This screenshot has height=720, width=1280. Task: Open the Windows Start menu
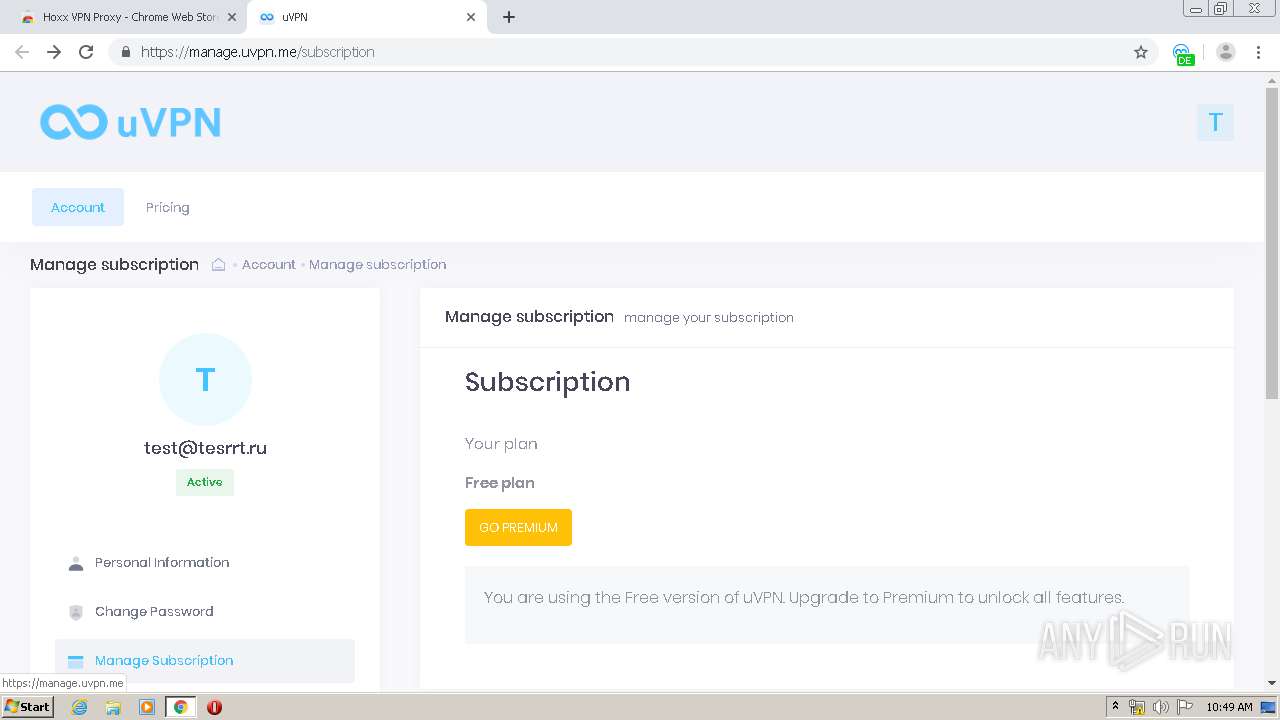pos(27,706)
